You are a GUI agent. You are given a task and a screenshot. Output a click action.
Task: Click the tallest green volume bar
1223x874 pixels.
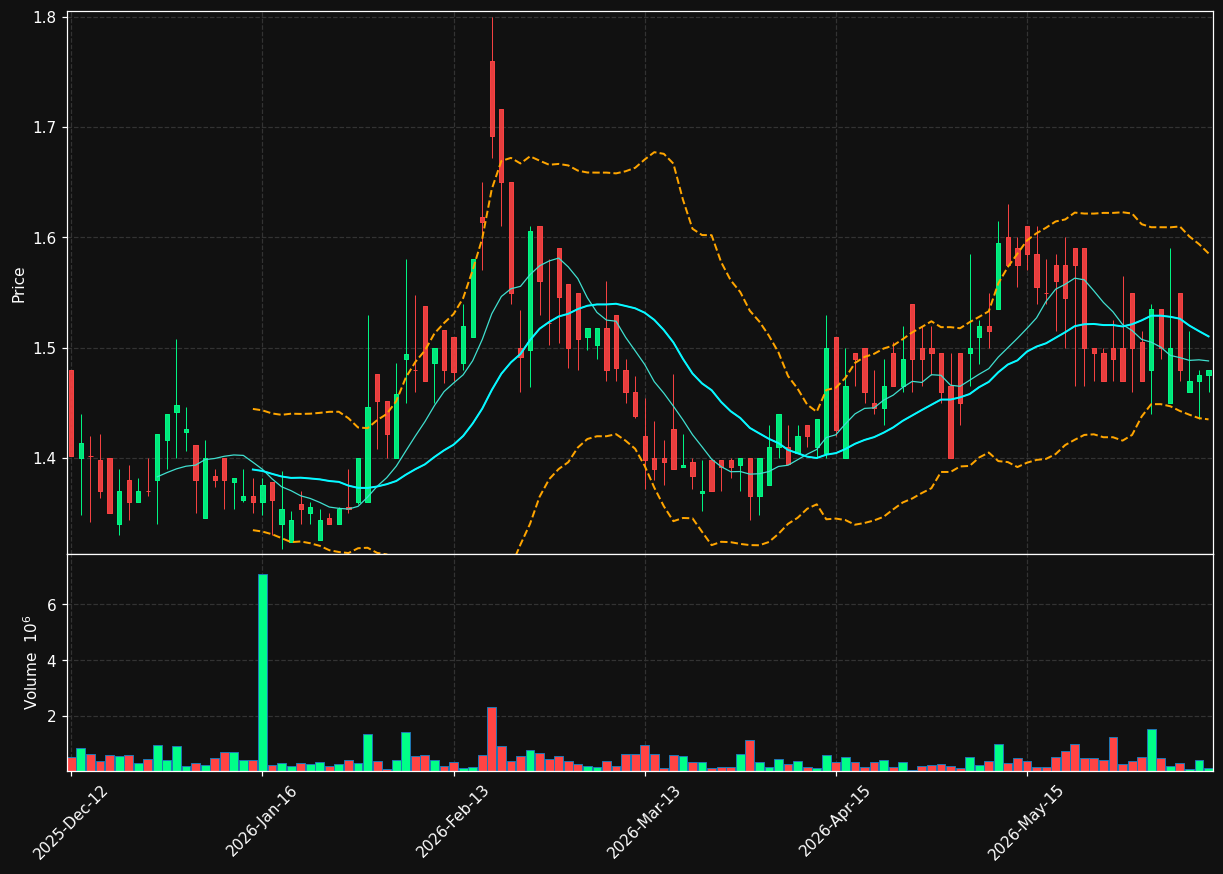point(262,672)
